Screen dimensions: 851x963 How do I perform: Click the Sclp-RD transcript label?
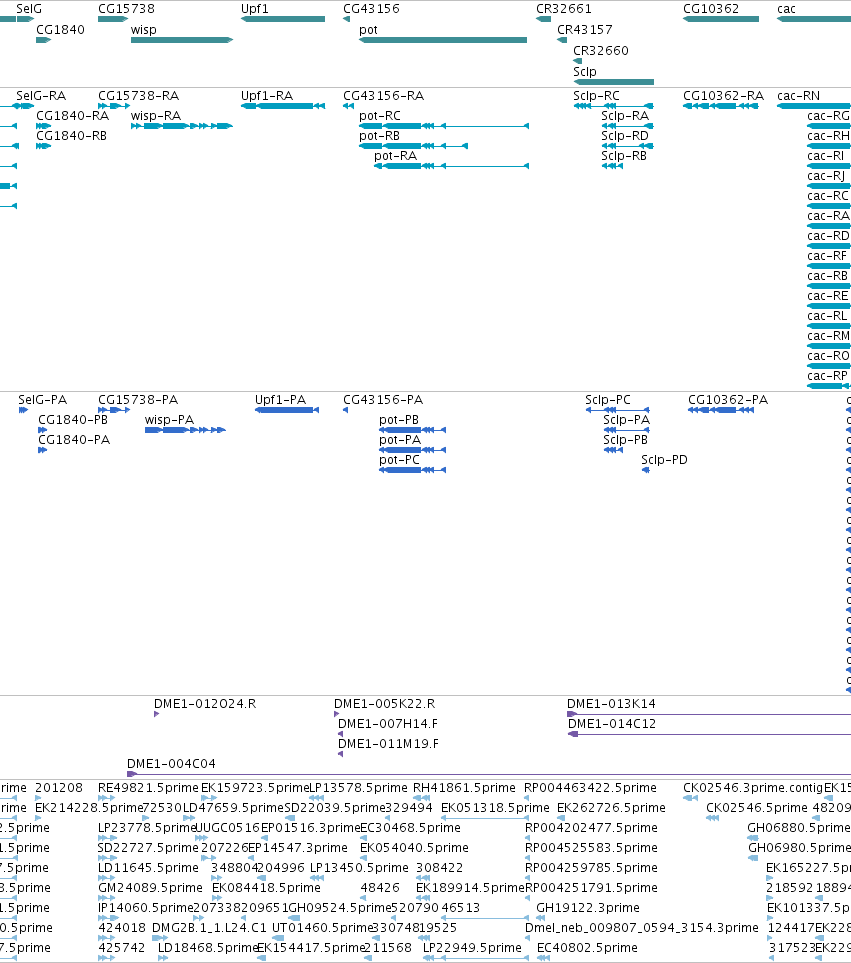click(625, 136)
